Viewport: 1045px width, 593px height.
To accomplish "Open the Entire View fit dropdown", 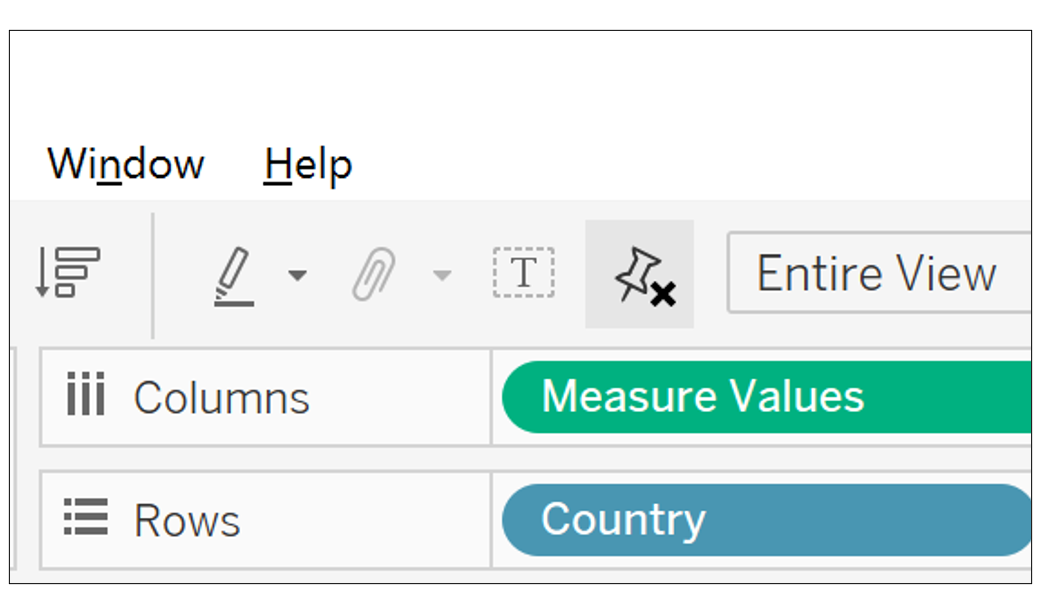I will click(878, 274).
